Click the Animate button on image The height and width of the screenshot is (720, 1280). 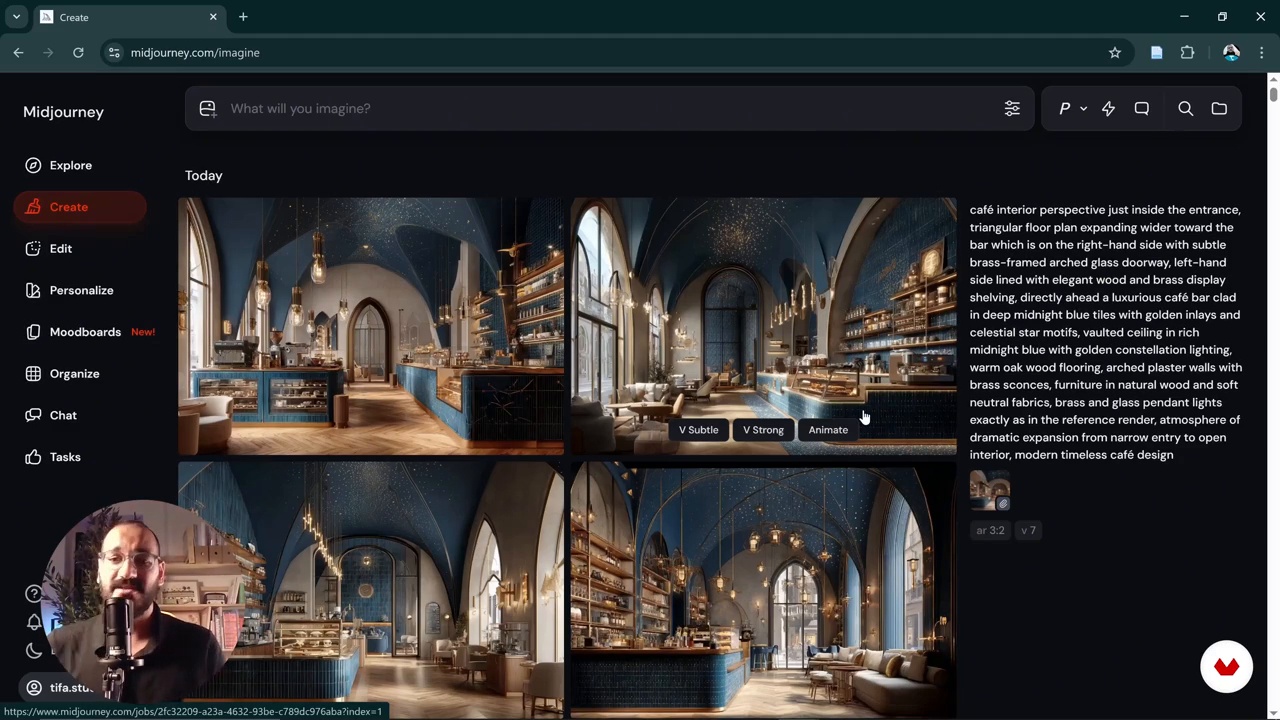[828, 430]
